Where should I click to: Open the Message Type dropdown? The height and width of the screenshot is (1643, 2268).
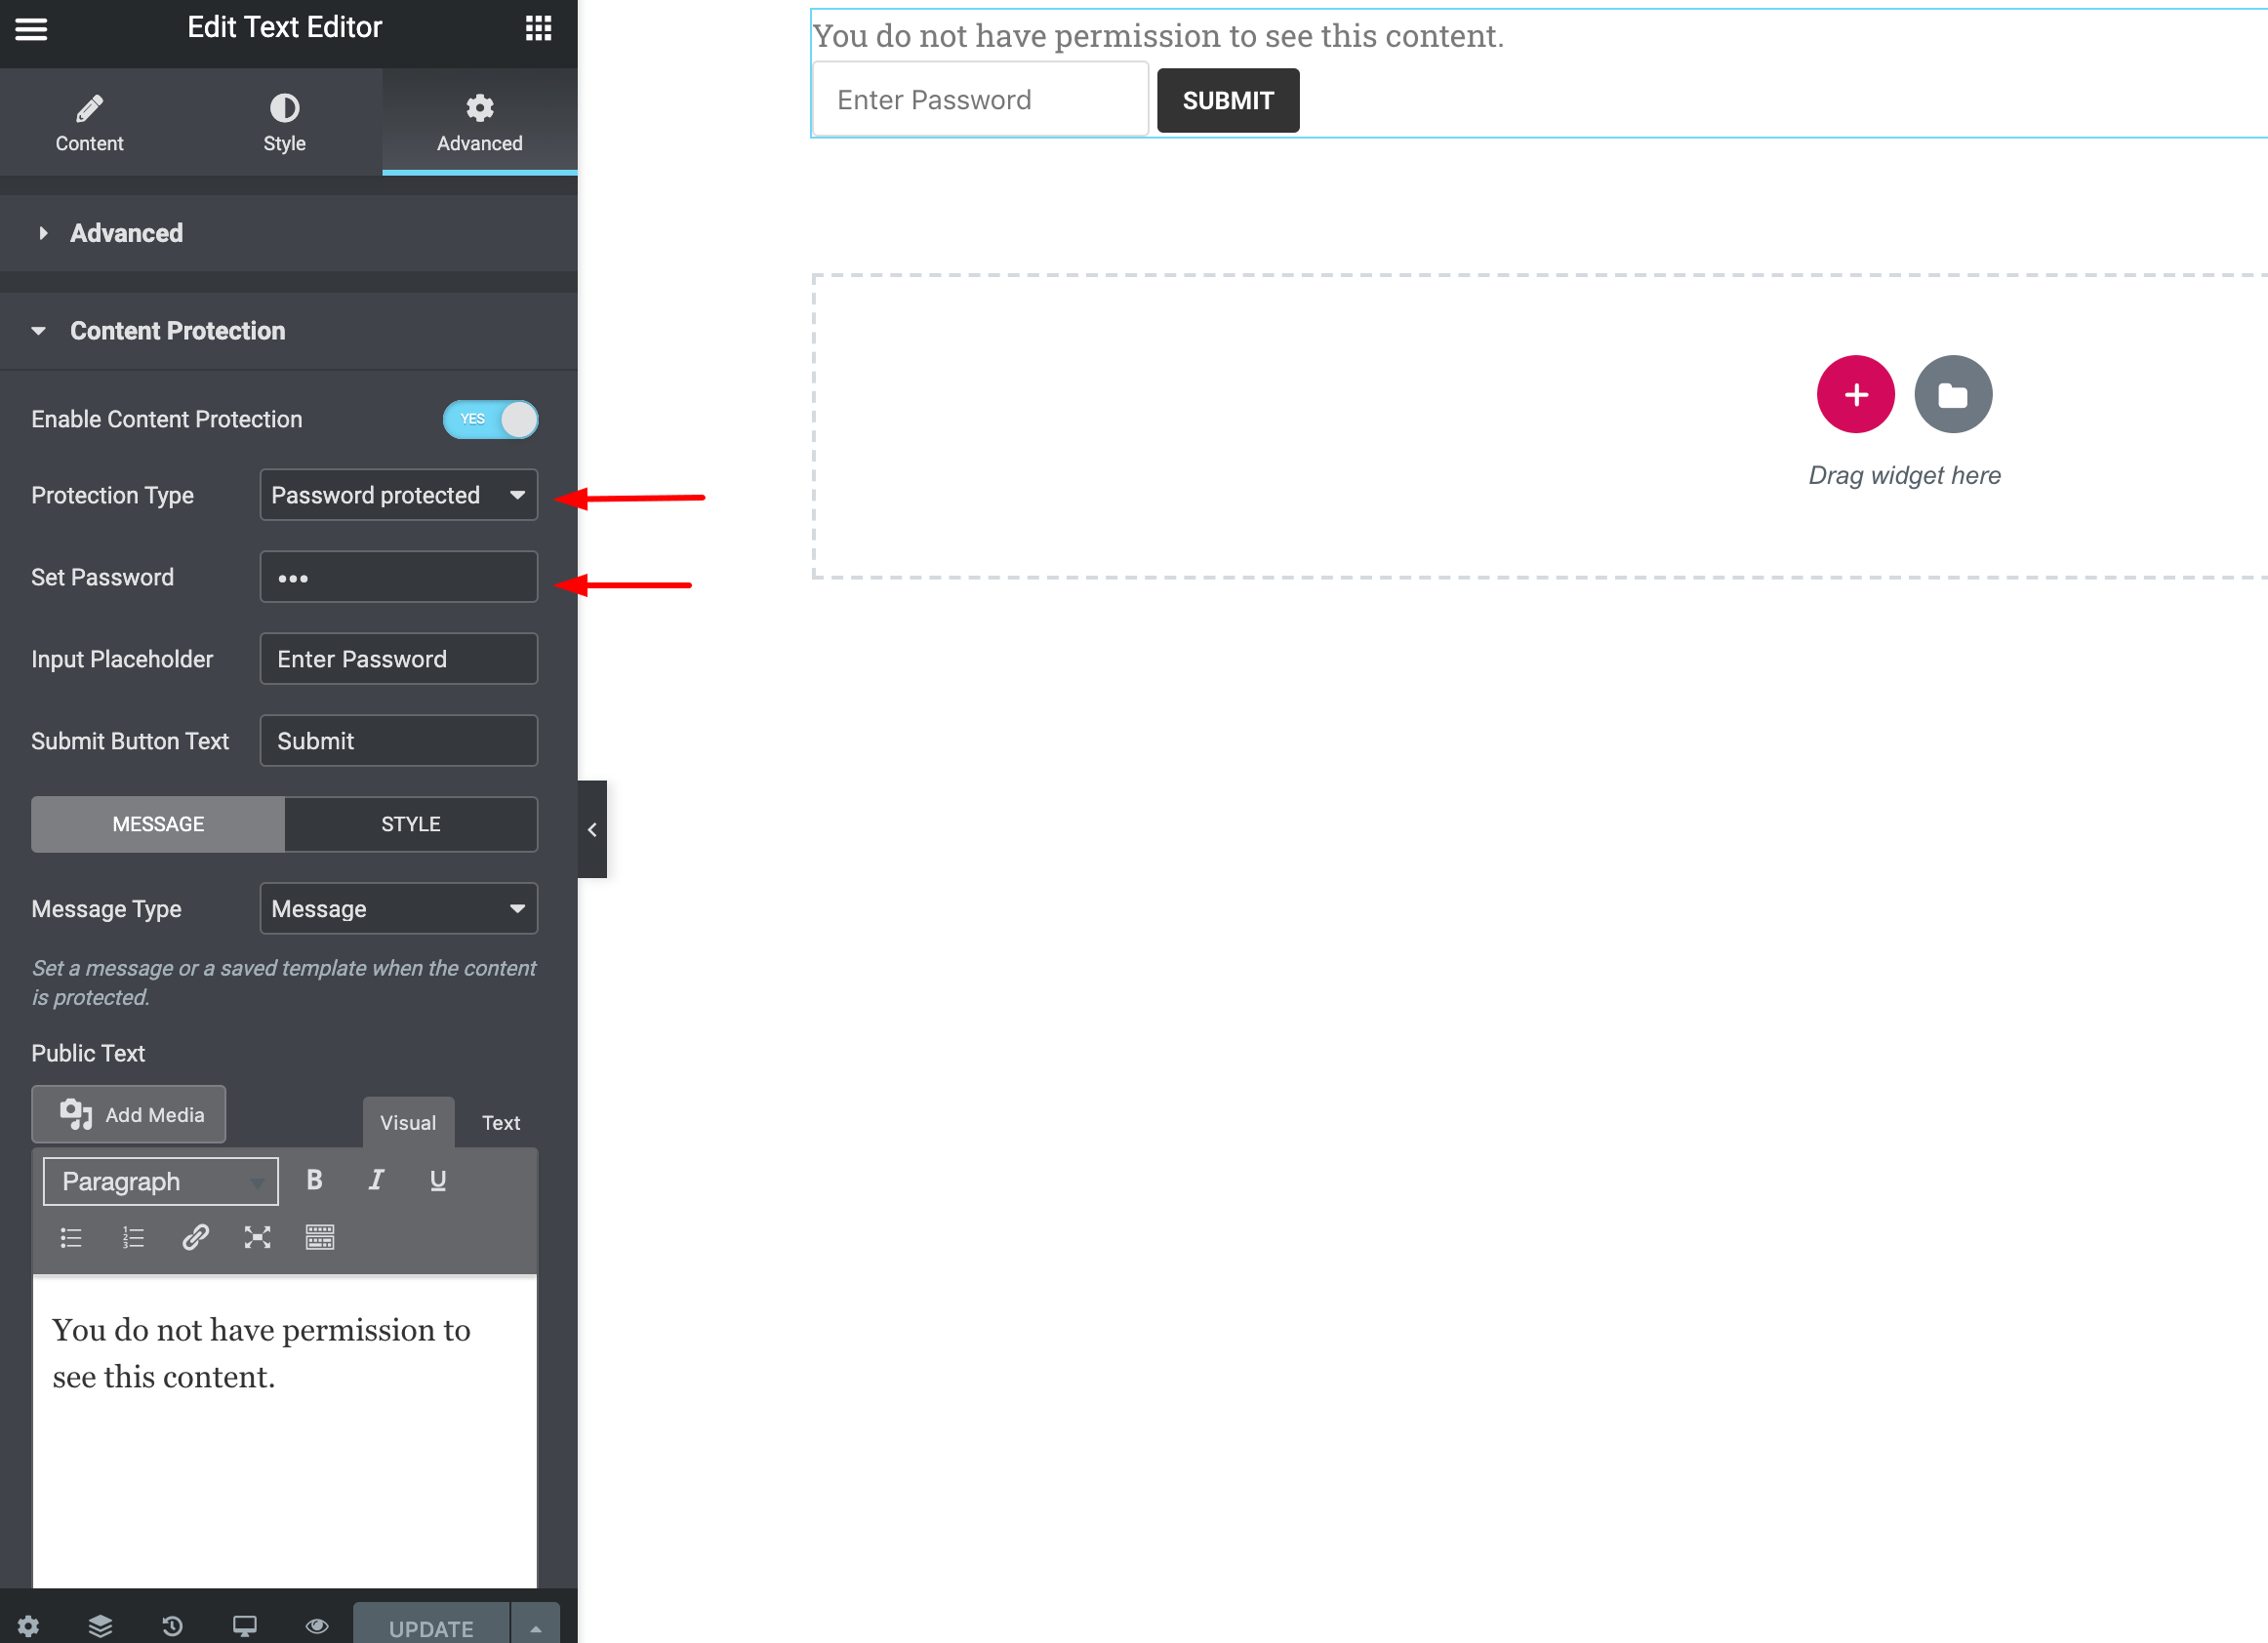tap(398, 908)
